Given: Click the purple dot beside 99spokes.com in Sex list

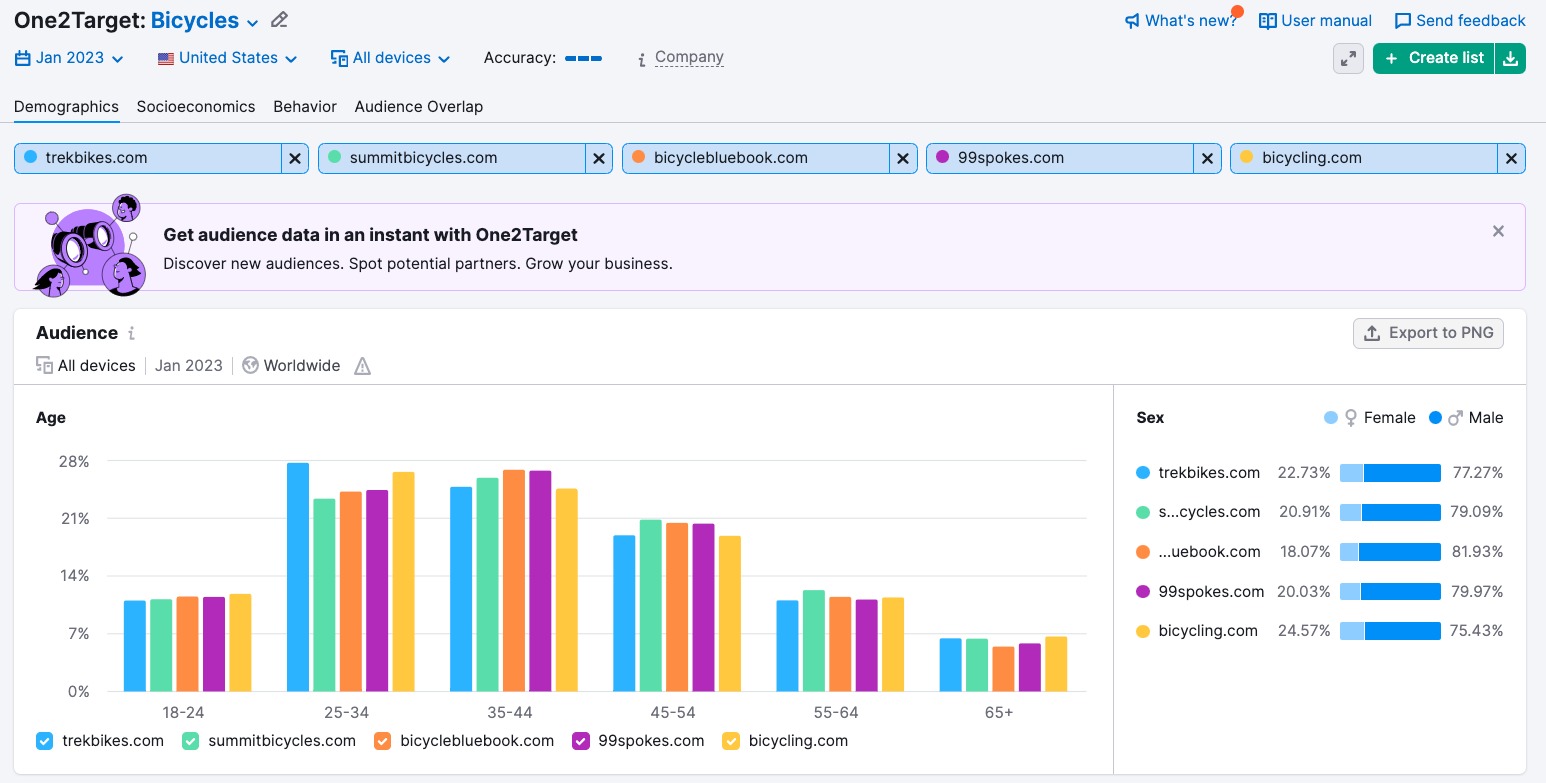Looking at the screenshot, I should point(1144,592).
